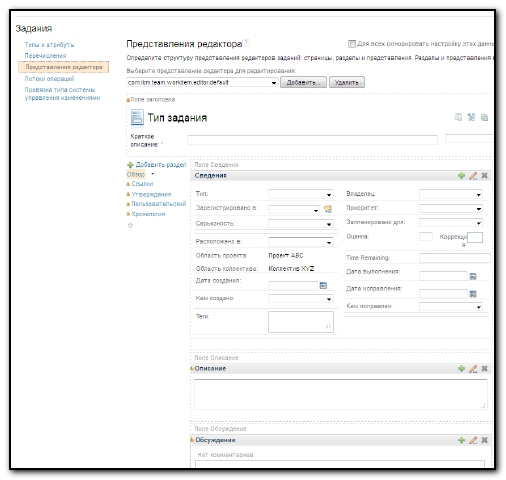Open the Владелец dropdown
Image resolution: width=506 pixels, height=480 pixels.
(451, 194)
